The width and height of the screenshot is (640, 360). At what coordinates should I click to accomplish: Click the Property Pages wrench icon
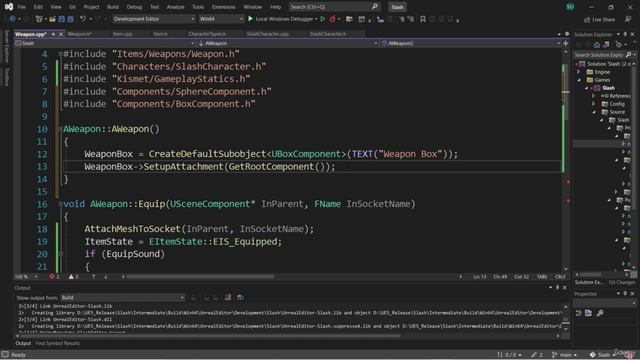pyautogui.click(x=600, y=313)
